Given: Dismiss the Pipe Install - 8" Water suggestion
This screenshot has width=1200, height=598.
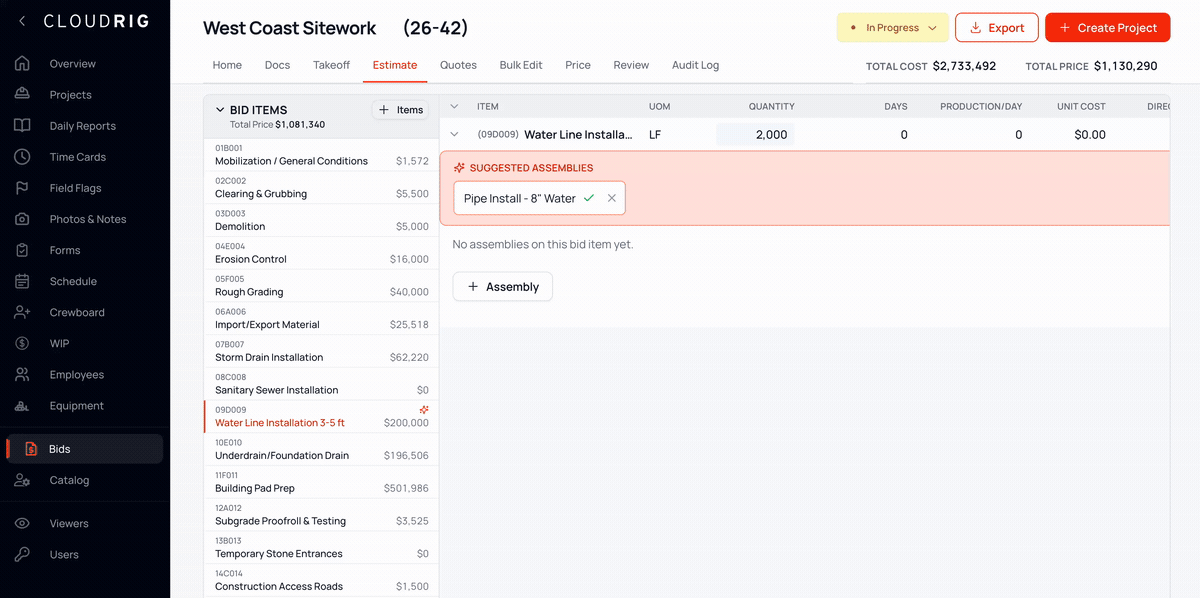Looking at the screenshot, I should [612, 198].
